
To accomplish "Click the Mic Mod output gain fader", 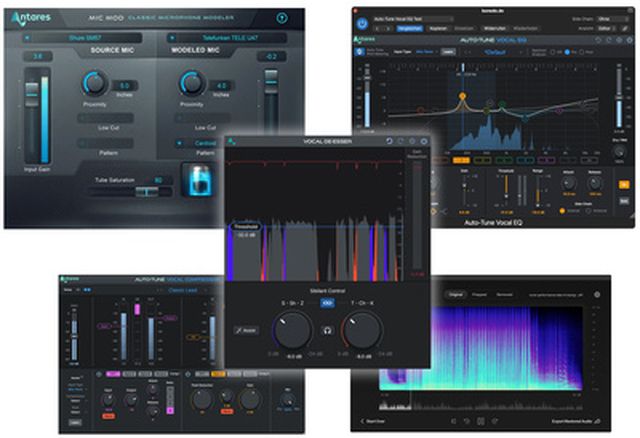I will (271, 82).
